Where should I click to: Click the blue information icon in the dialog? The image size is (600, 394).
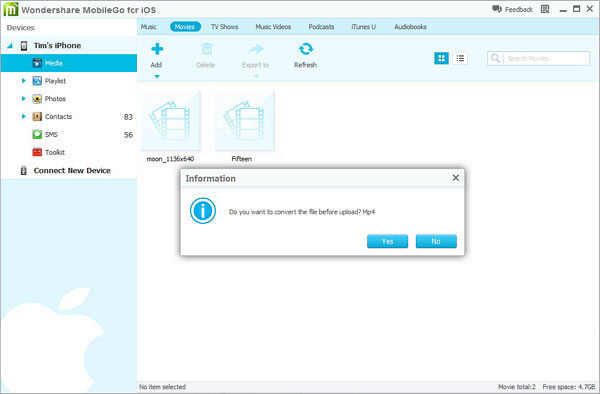tap(203, 210)
